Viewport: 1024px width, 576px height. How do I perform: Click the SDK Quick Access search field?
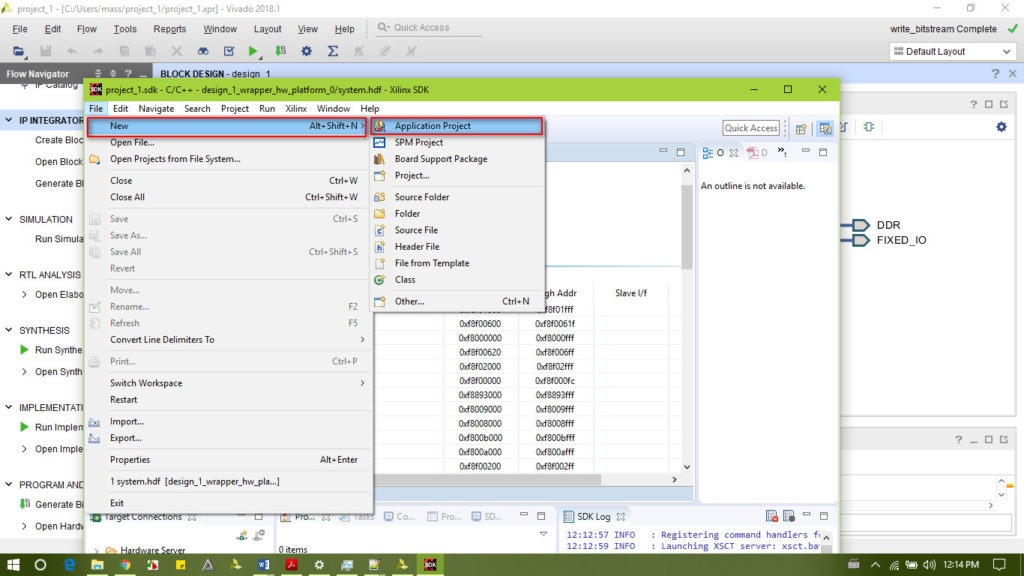751,128
